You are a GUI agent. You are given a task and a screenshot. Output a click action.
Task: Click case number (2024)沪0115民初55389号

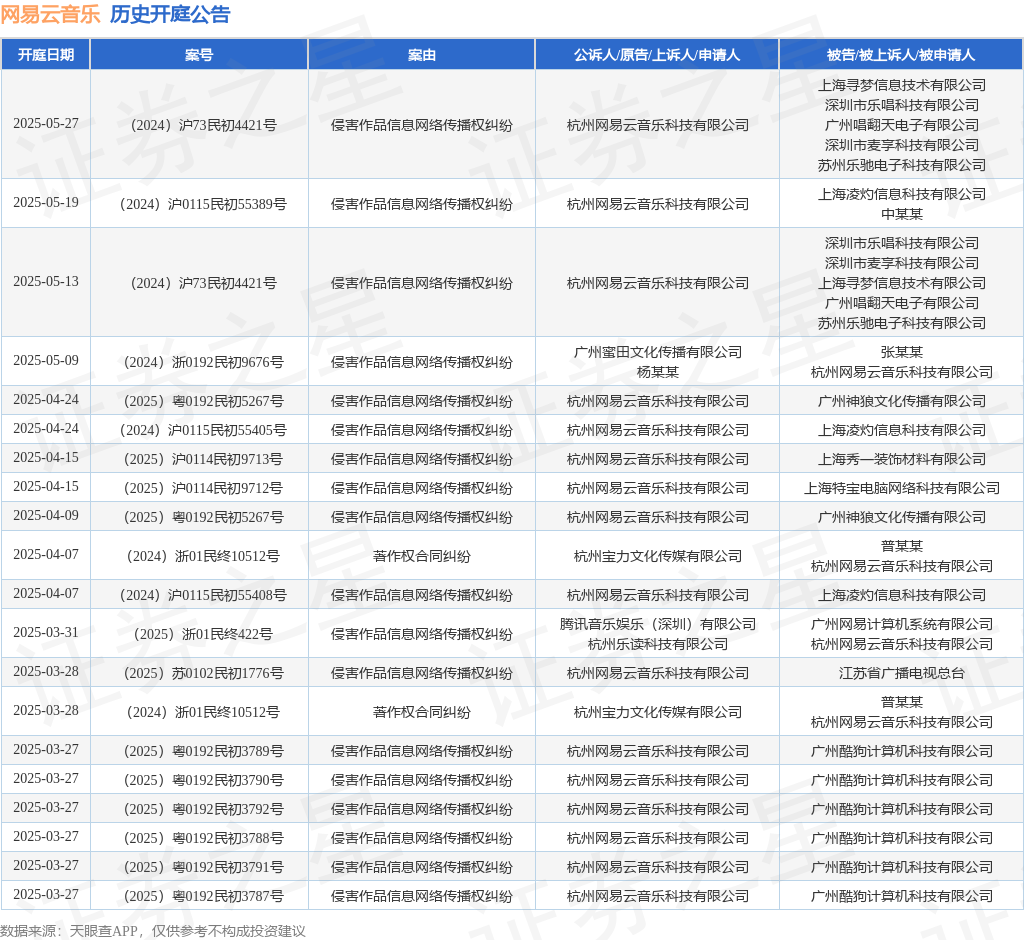[x=203, y=204]
